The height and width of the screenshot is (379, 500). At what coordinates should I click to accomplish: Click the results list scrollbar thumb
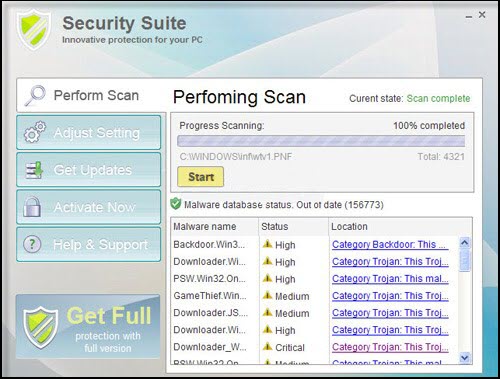click(464, 260)
